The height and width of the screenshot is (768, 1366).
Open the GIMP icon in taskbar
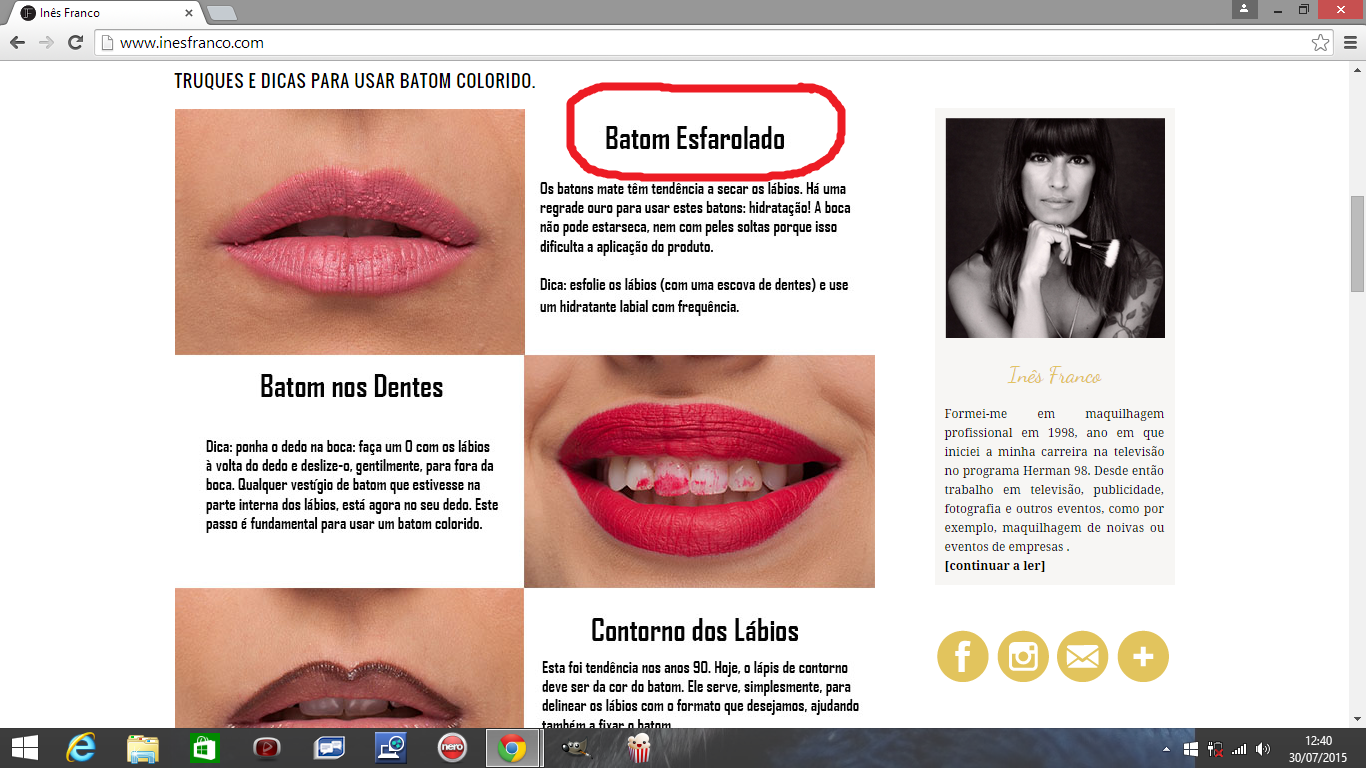coord(574,748)
